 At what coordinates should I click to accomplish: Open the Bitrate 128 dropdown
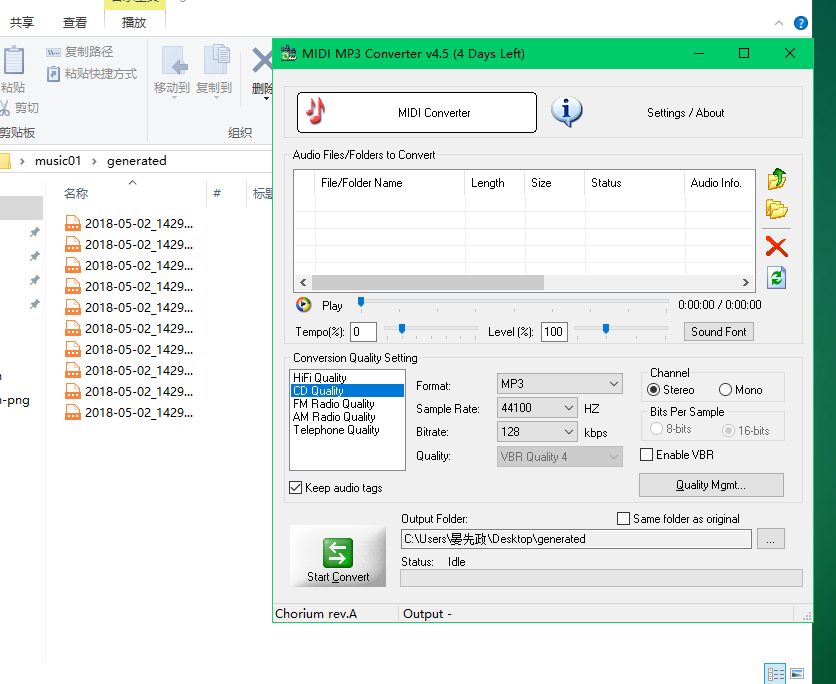537,432
